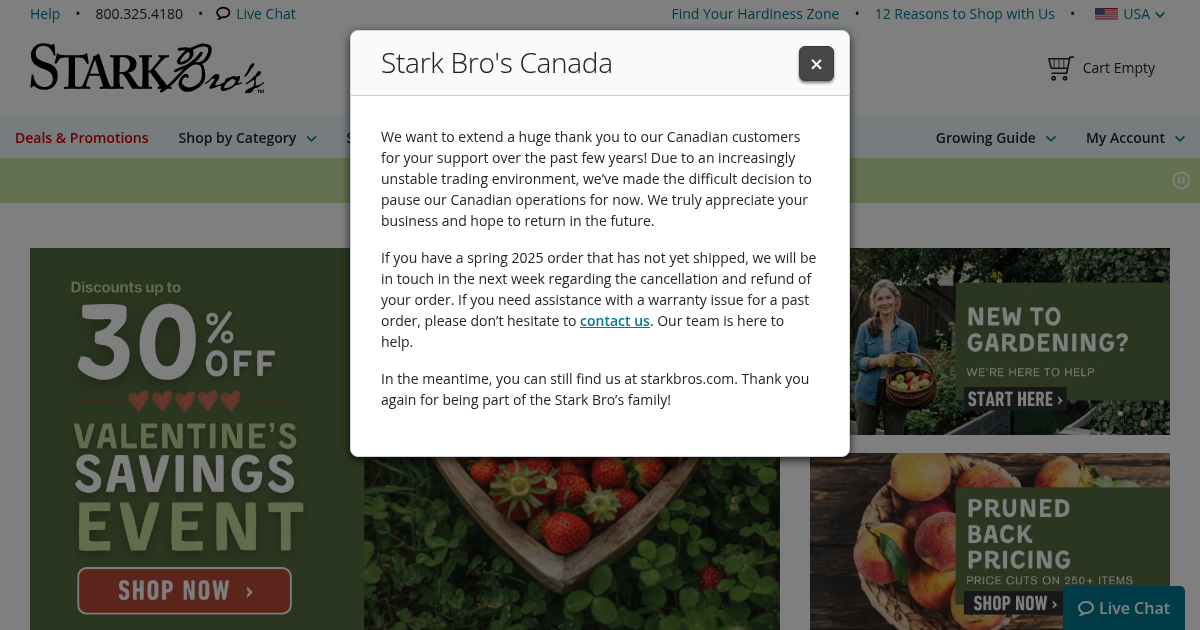Shop Now on the Valentine's Savings Event

coord(184,590)
